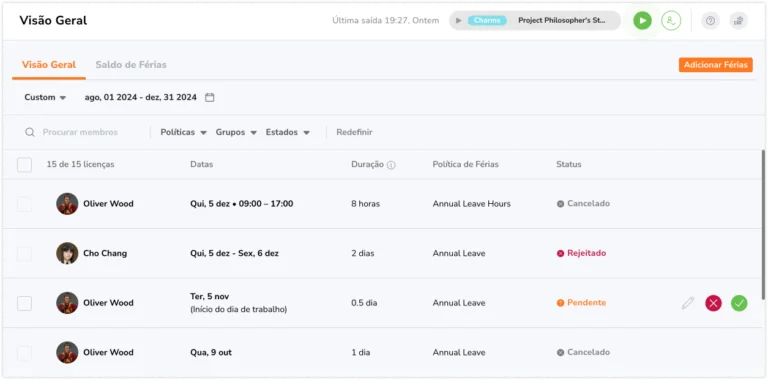The width and height of the screenshot is (768, 380).
Task: Select all licenses via header checkbox
Action: (24, 165)
